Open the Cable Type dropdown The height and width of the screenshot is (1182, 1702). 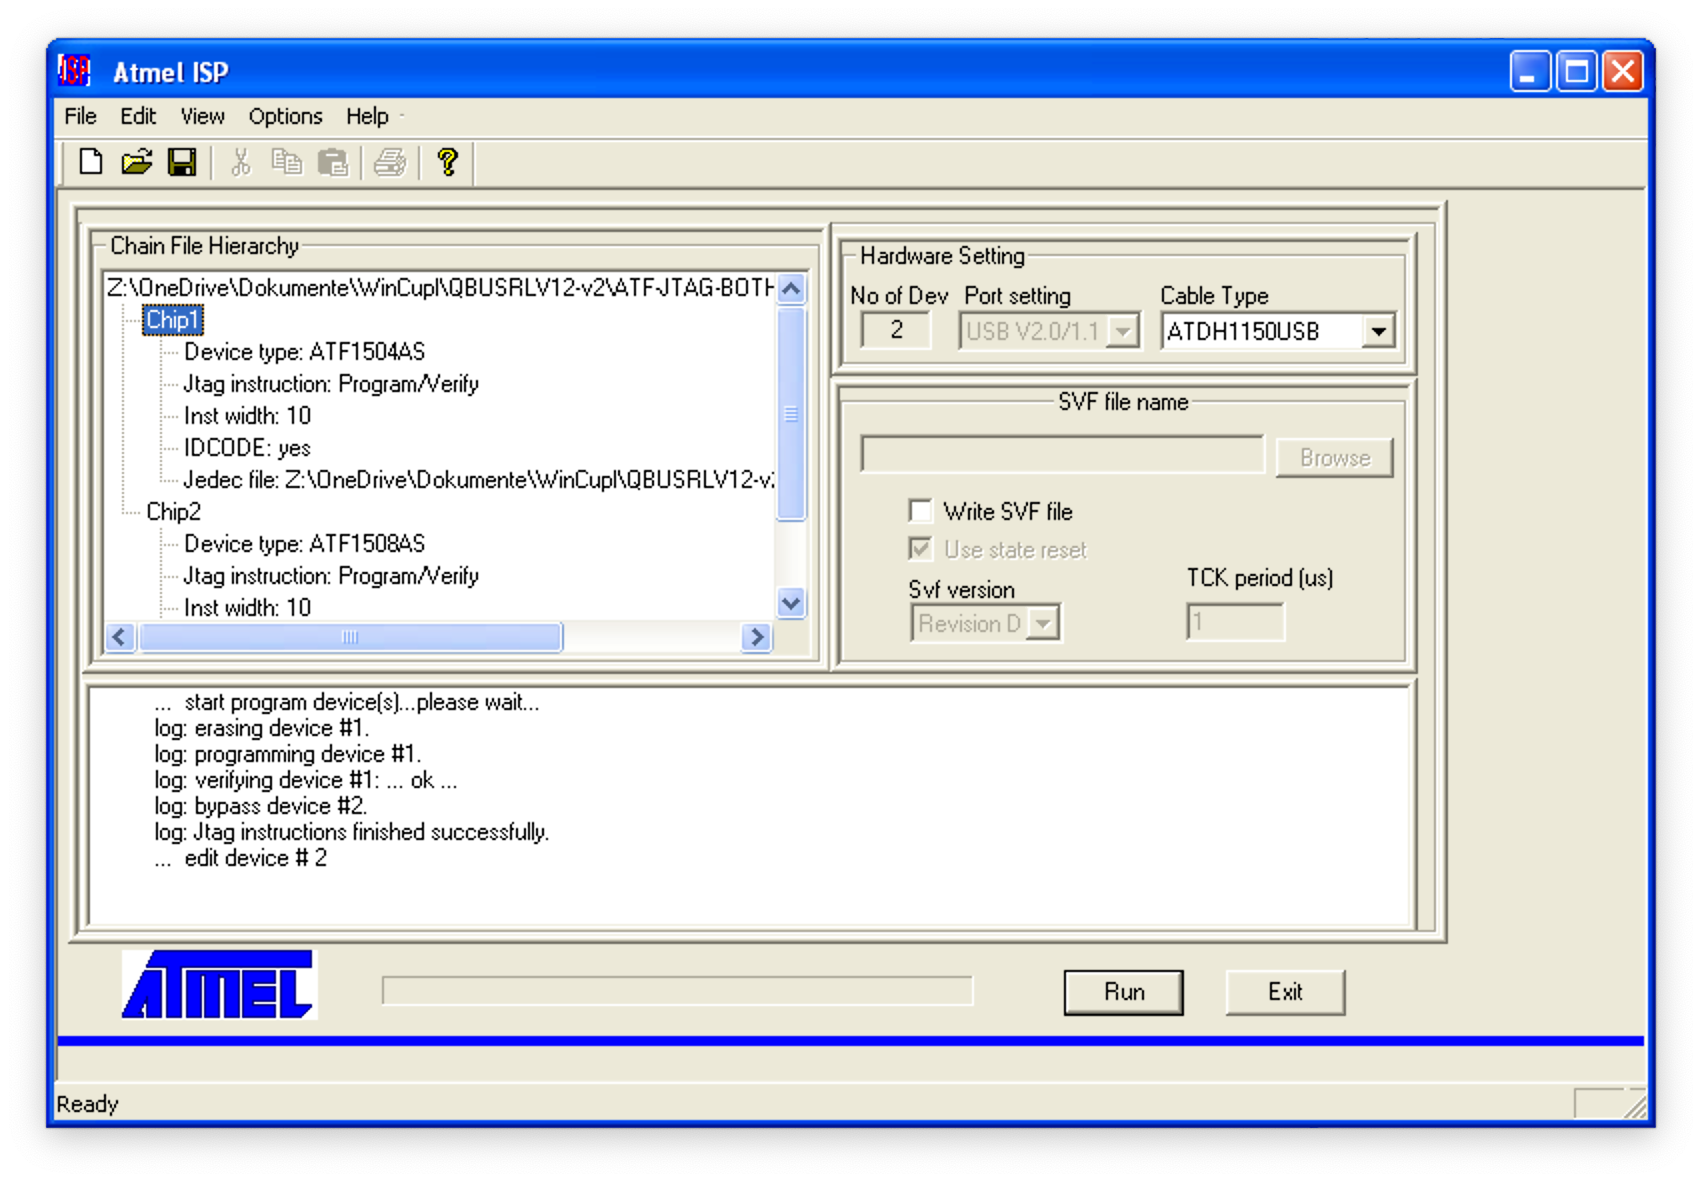[x=1379, y=331]
